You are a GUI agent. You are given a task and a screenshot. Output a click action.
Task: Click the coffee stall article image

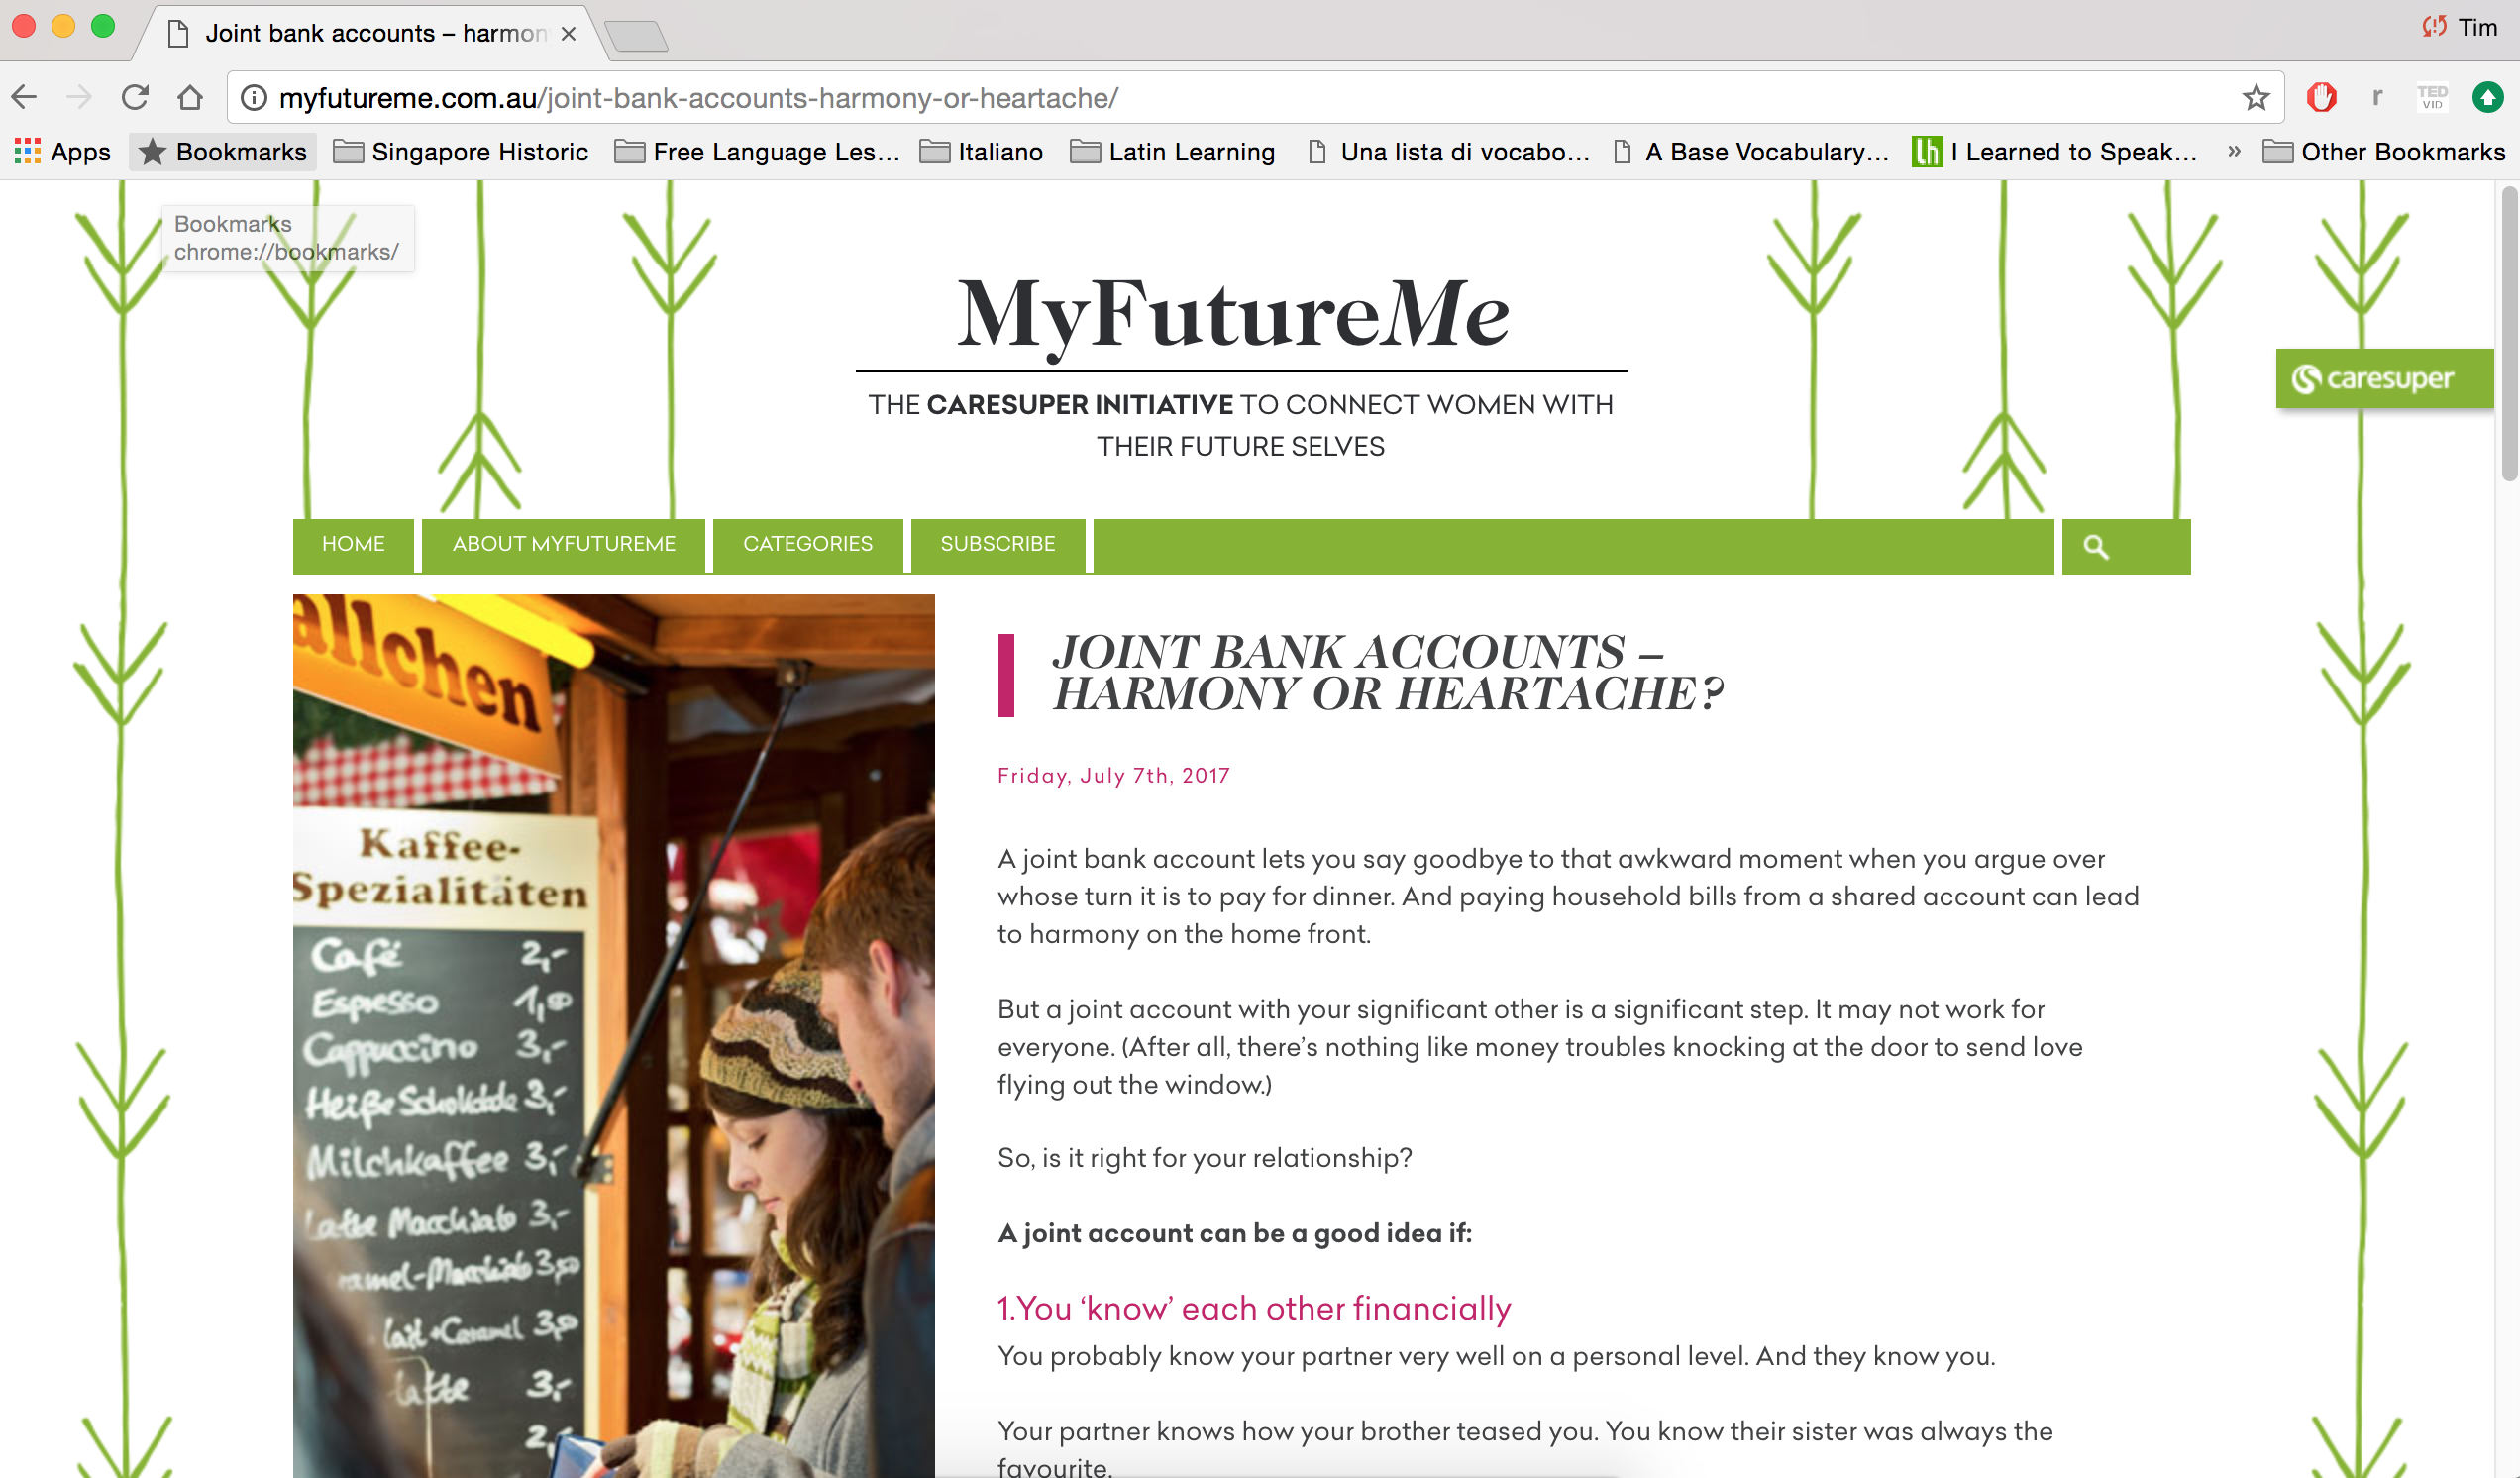tap(614, 1035)
